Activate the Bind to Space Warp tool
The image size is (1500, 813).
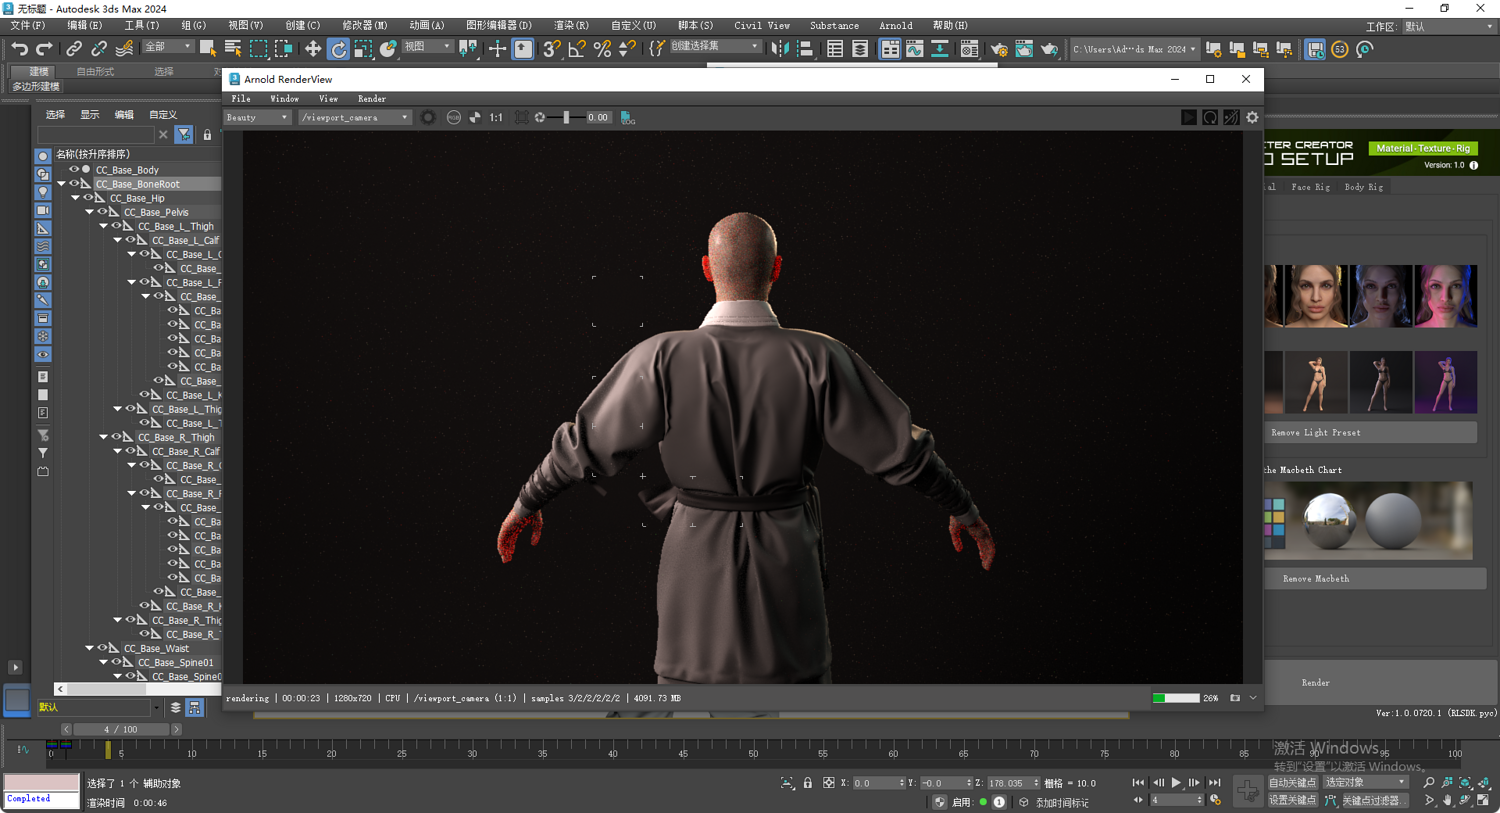pyautogui.click(x=124, y=49)
